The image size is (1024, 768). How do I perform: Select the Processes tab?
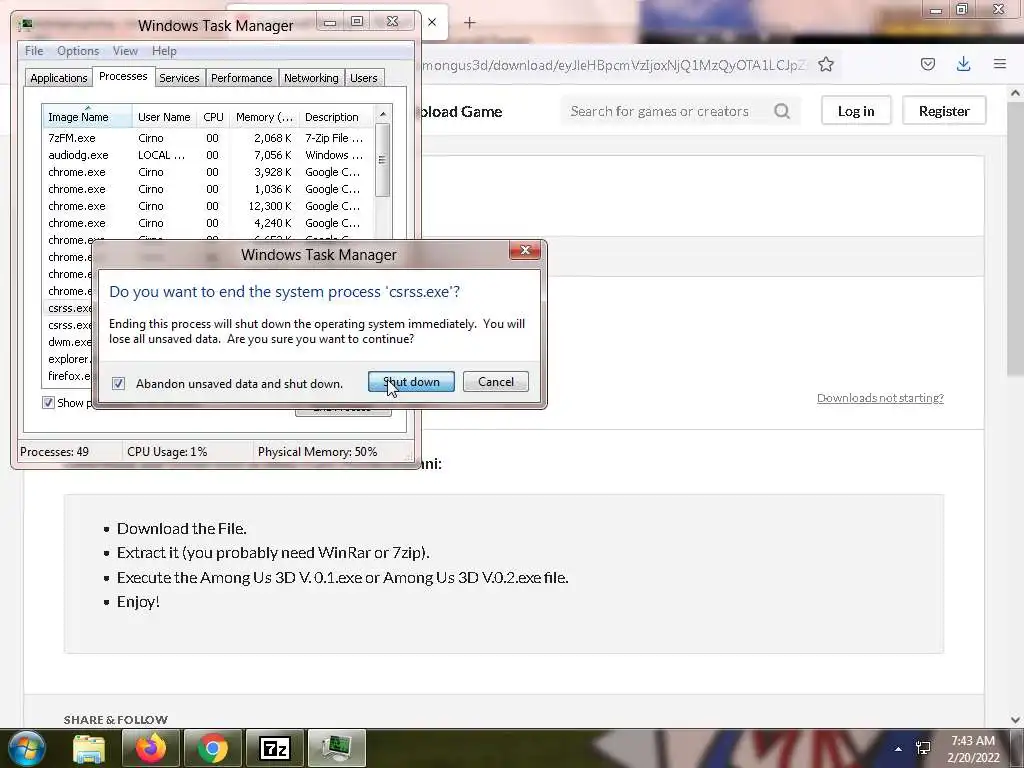123,76
